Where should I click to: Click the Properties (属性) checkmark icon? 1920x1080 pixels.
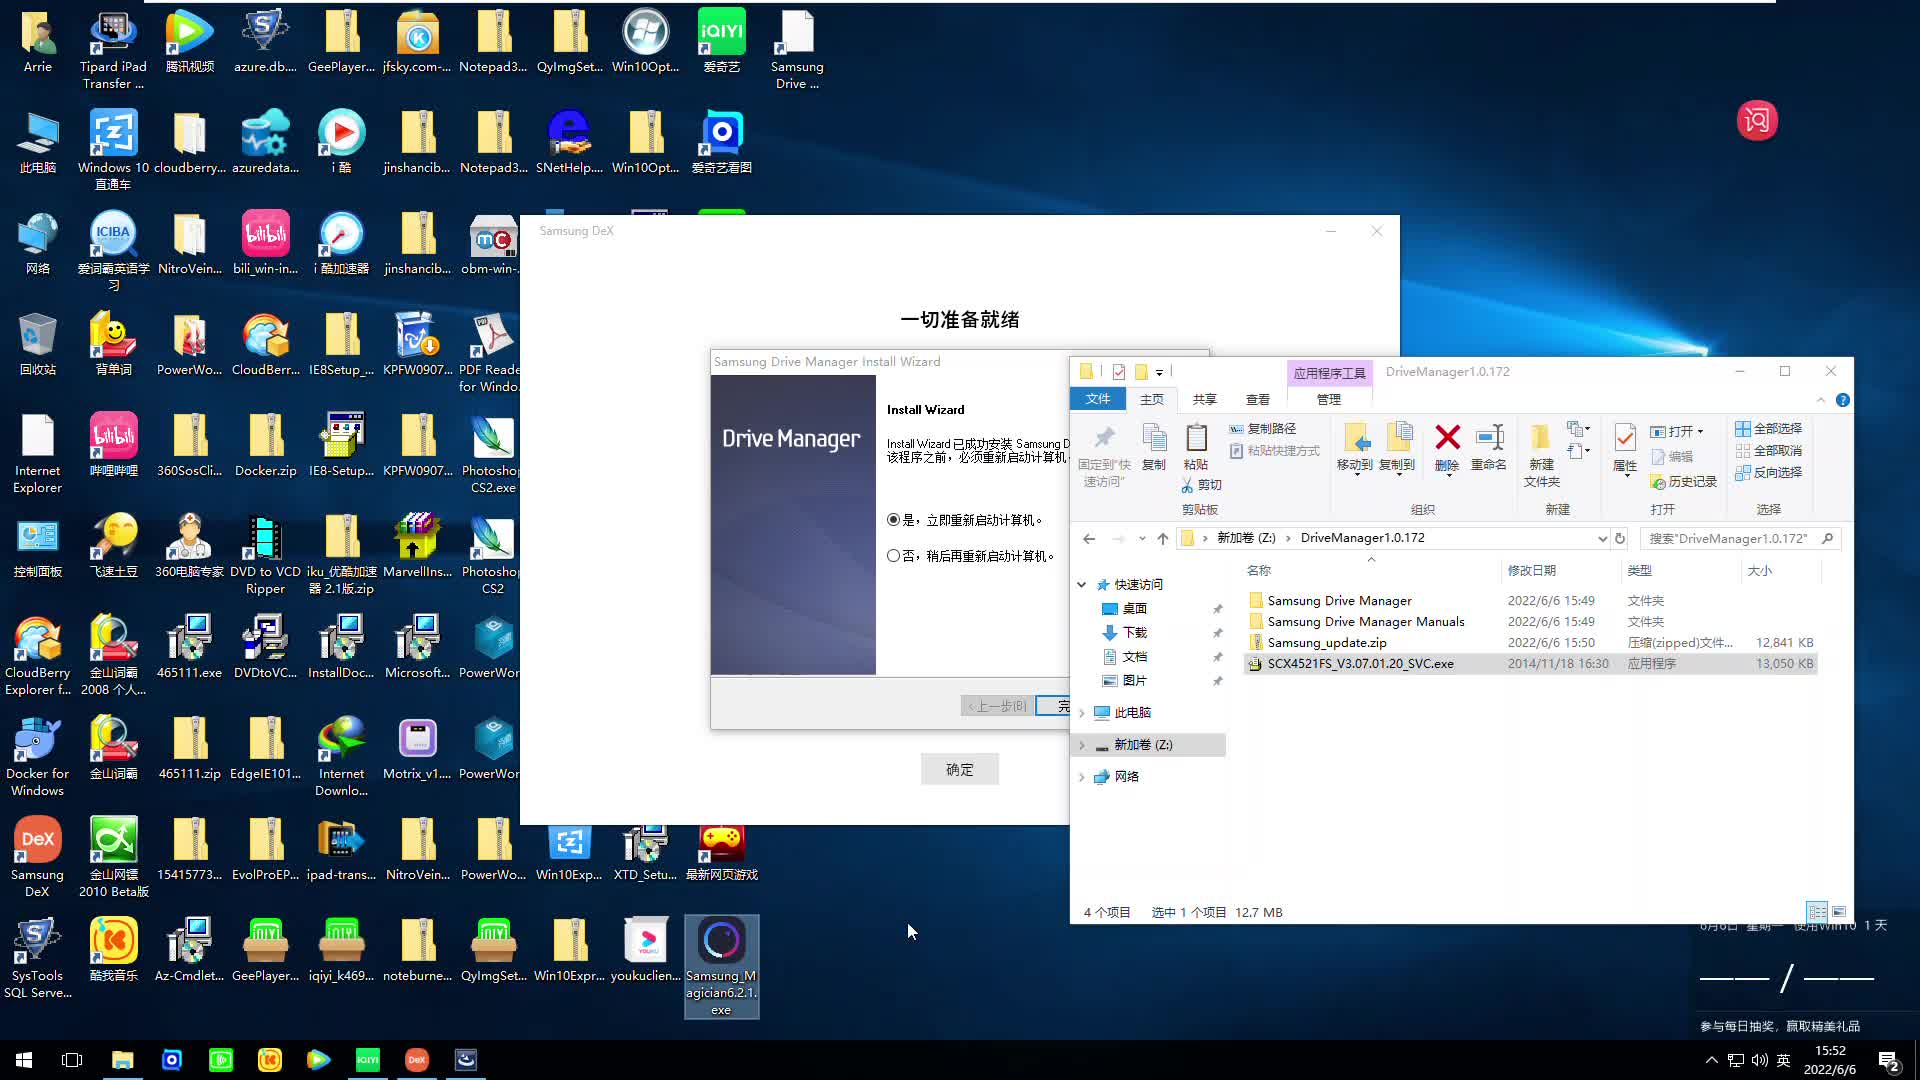coord(1625,446)
